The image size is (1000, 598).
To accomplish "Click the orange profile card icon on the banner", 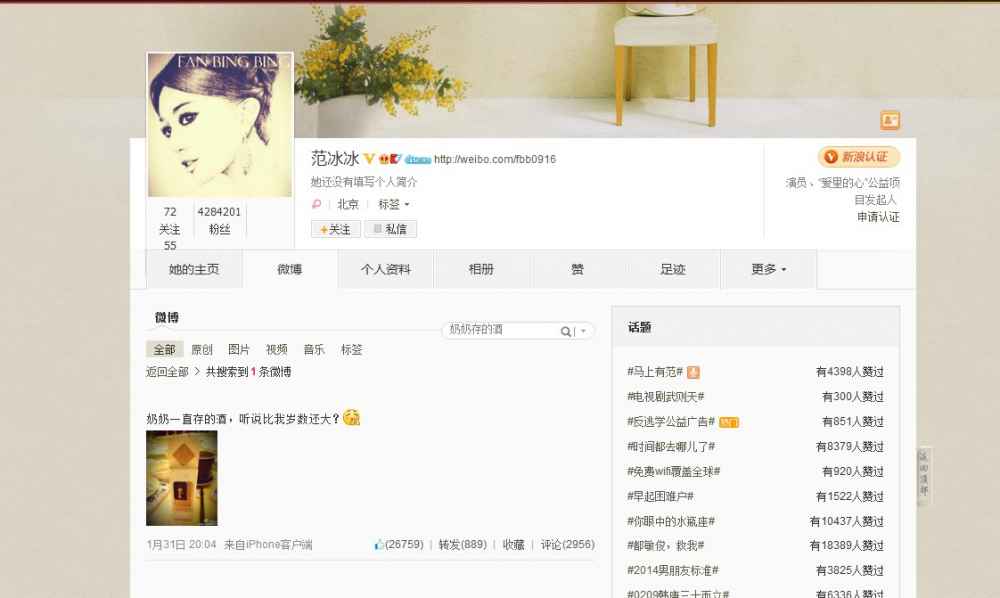I will tap(890, 120).
